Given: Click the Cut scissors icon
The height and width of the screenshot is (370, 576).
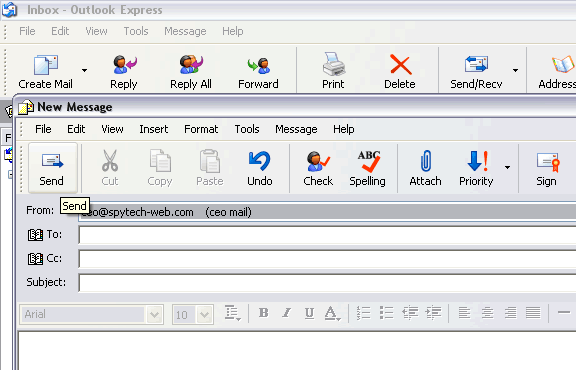Looking at the screenshot, I should (110, 161).
